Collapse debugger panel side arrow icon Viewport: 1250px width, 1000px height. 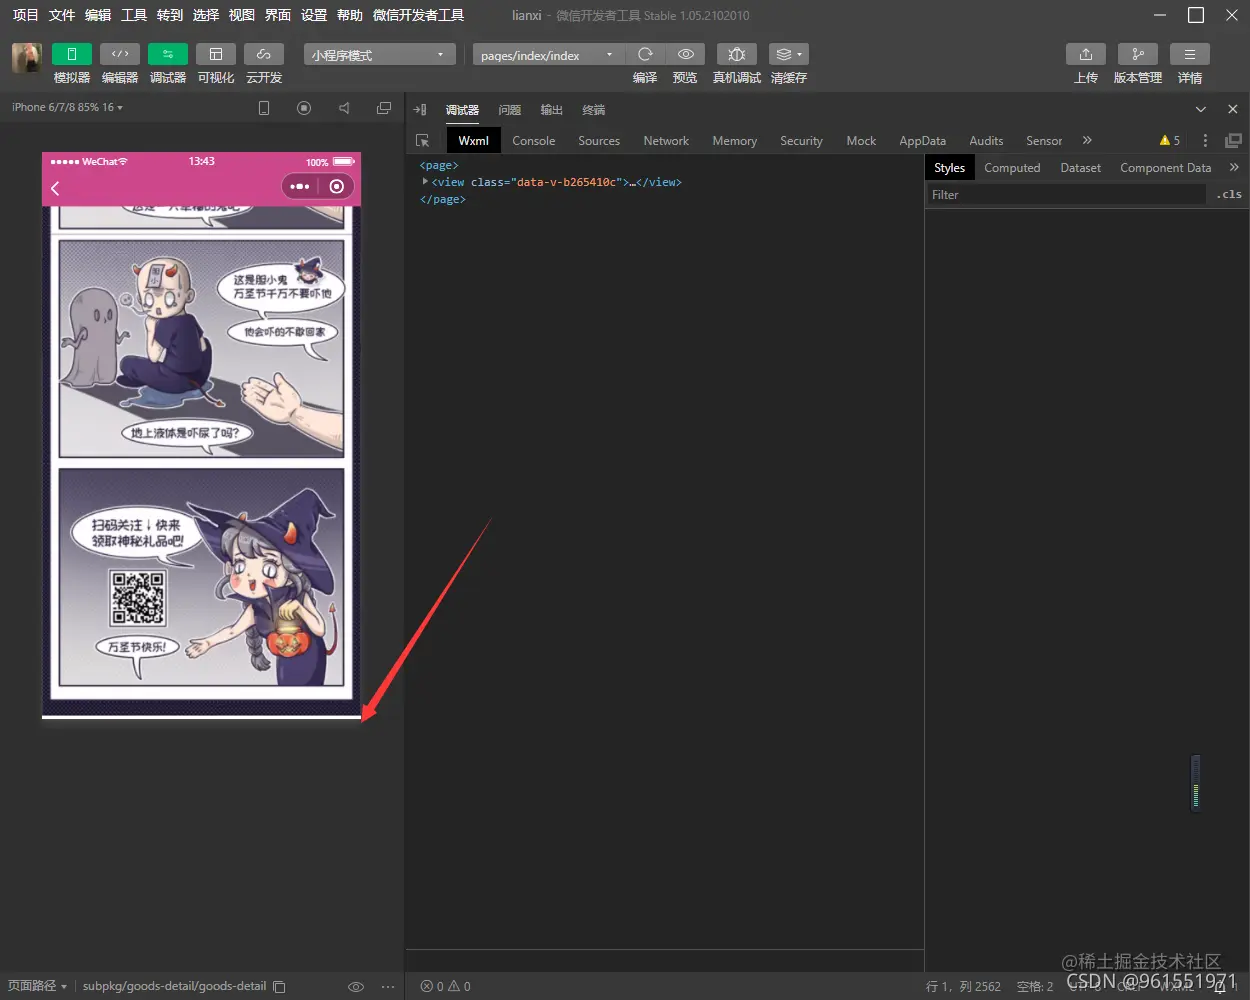click(x=420, y=109)
